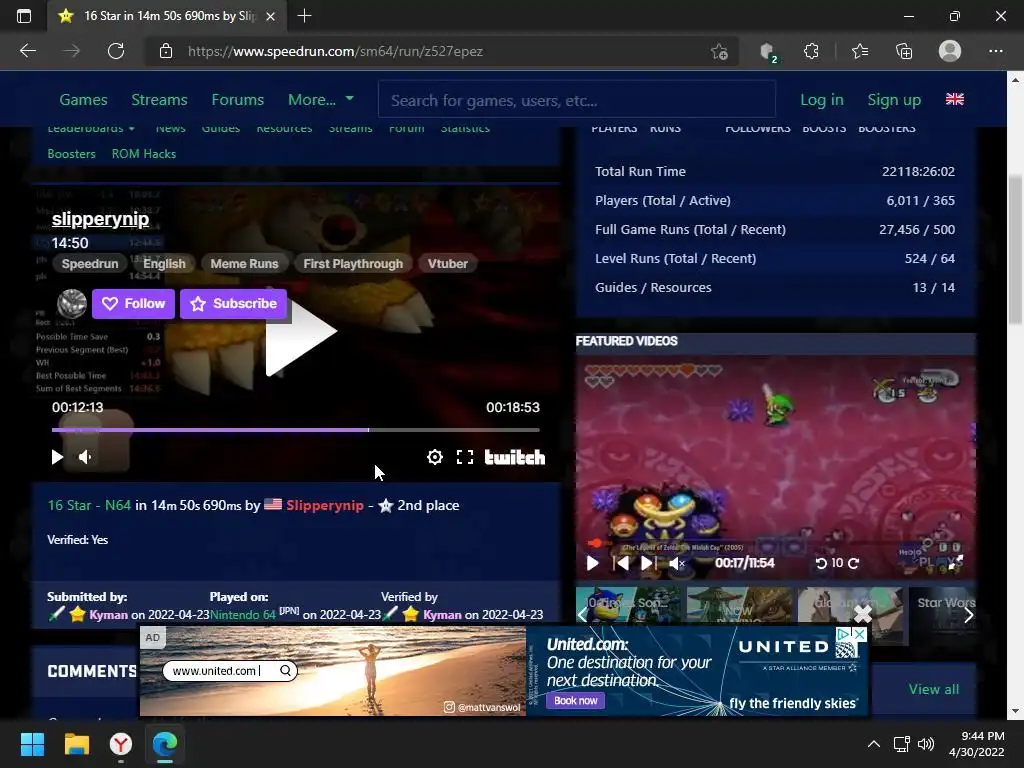Screen dimensions: 1024x768
Task: Fast-forward featured video 10 seconds
Action: point(853,563)
